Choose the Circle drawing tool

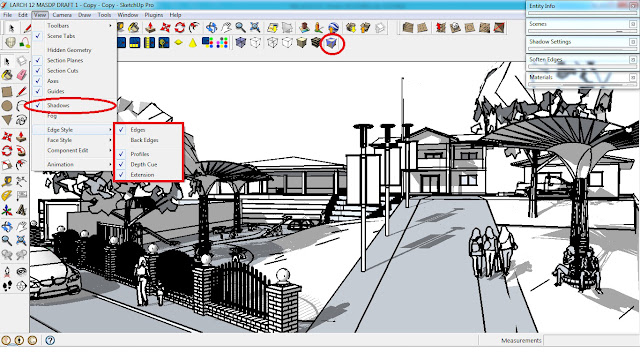[7, 106]
